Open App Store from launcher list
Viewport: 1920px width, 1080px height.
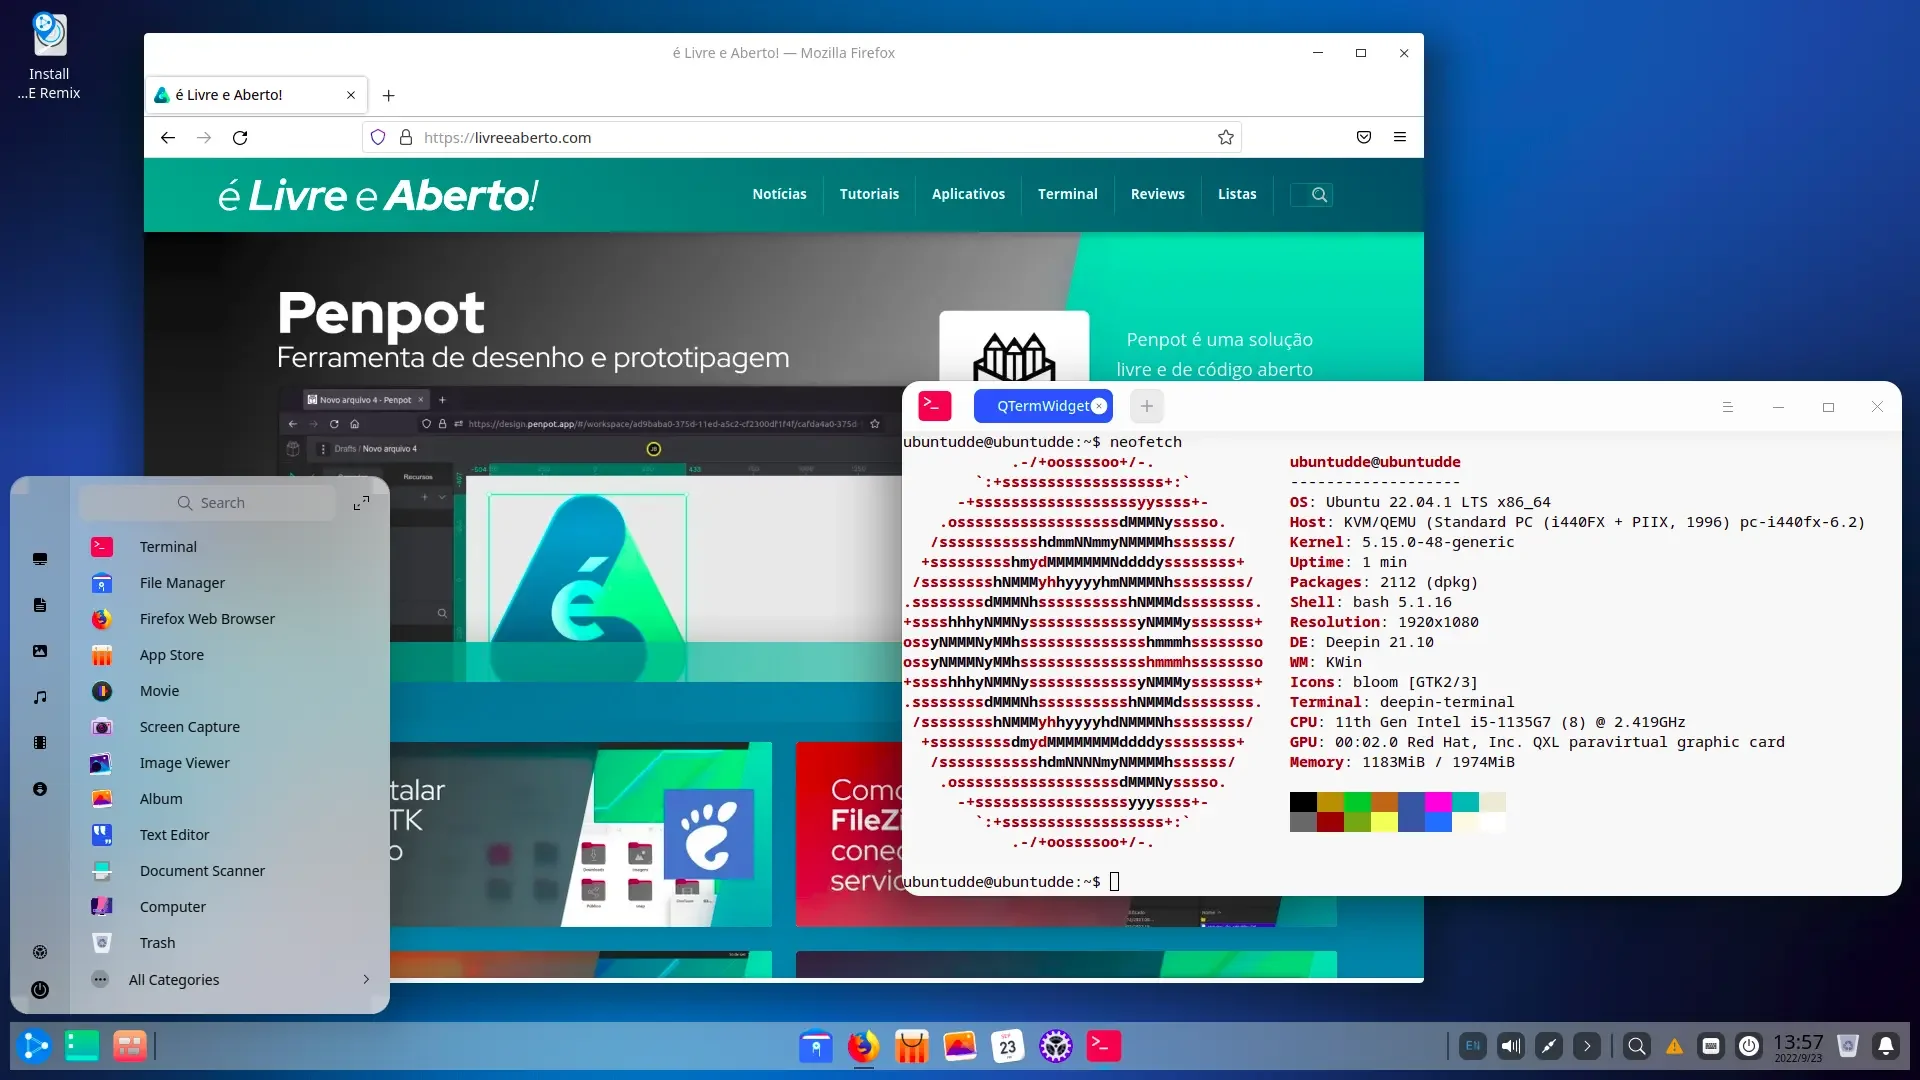click(232, 655)
